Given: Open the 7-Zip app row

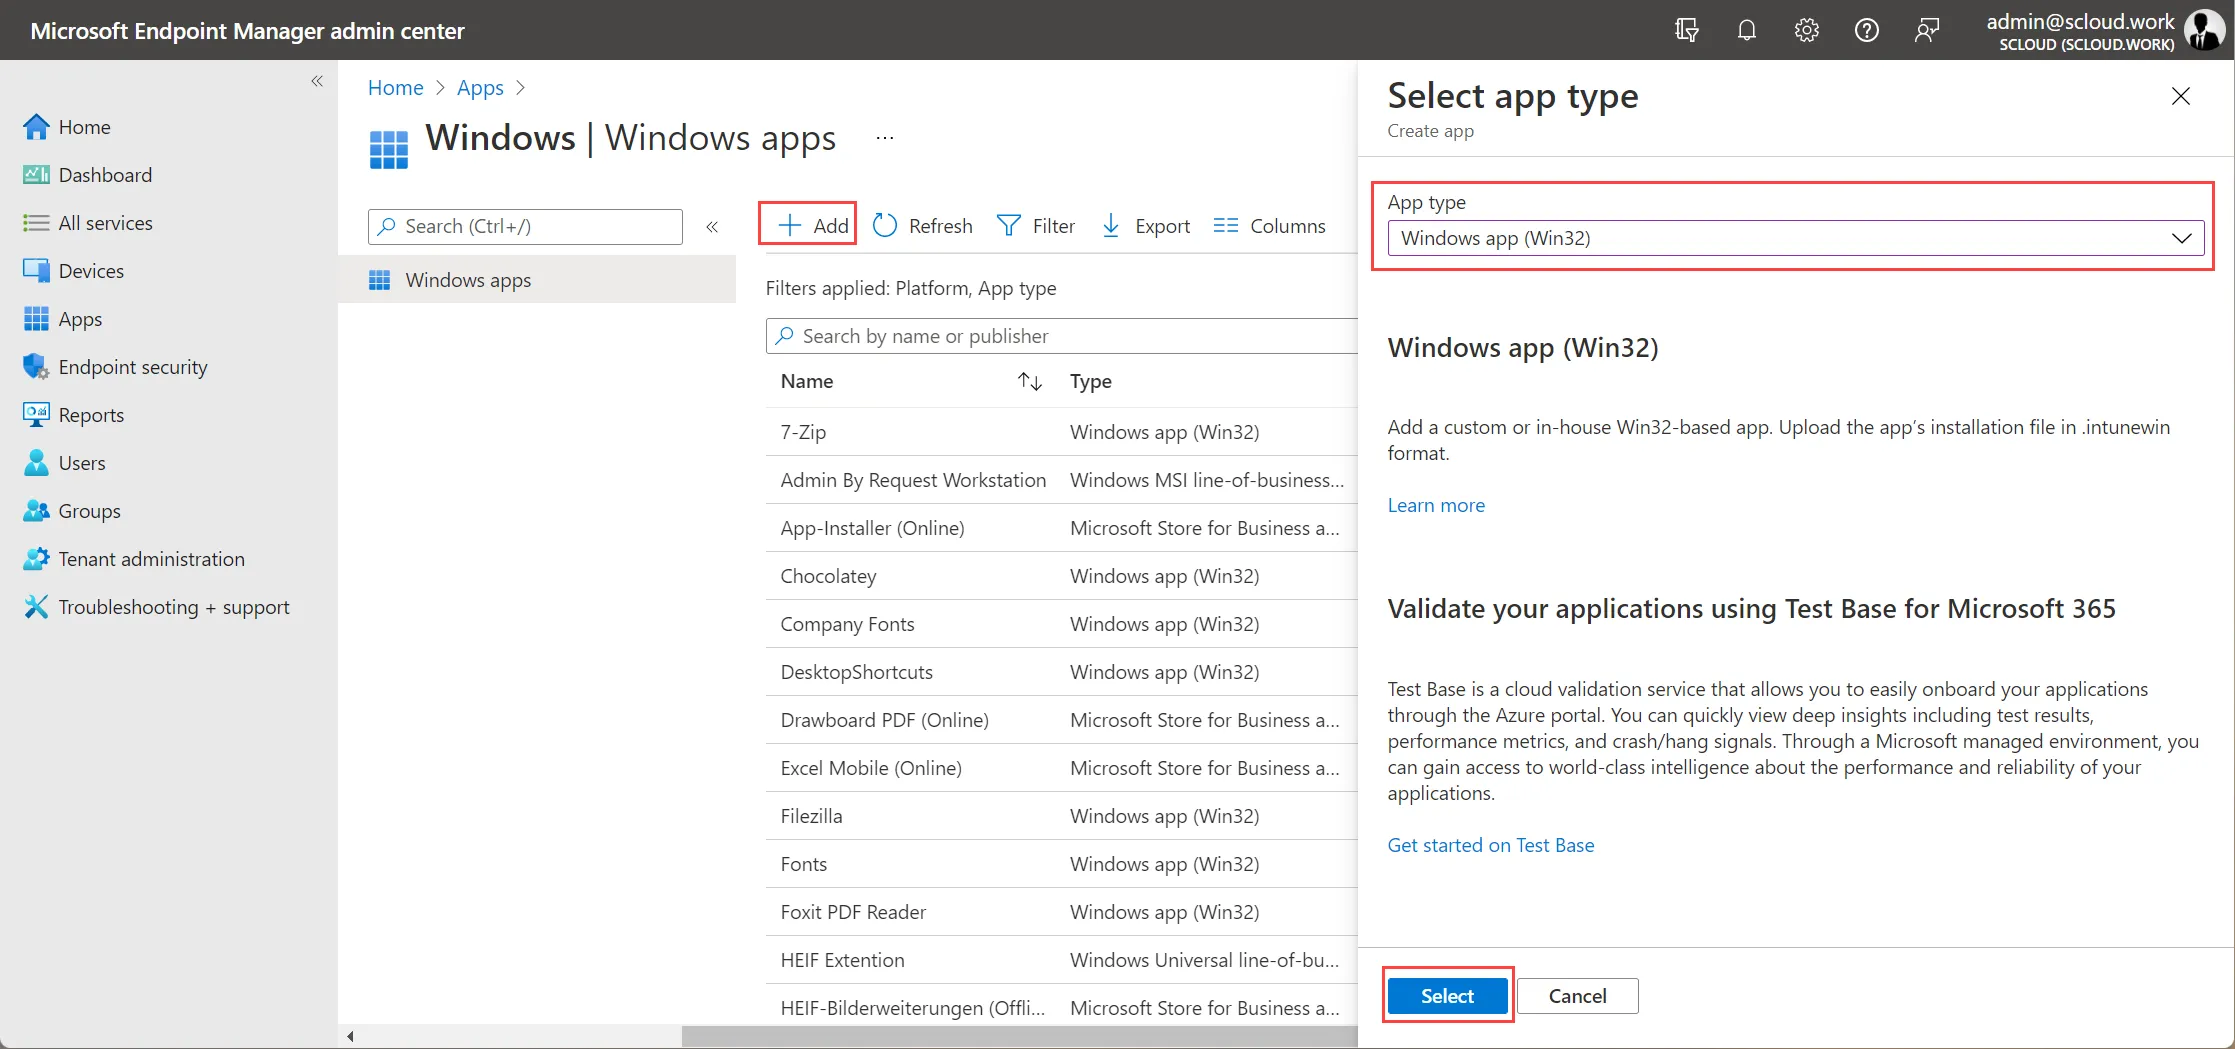Looking at the screenshot, I should point(1062,432).
